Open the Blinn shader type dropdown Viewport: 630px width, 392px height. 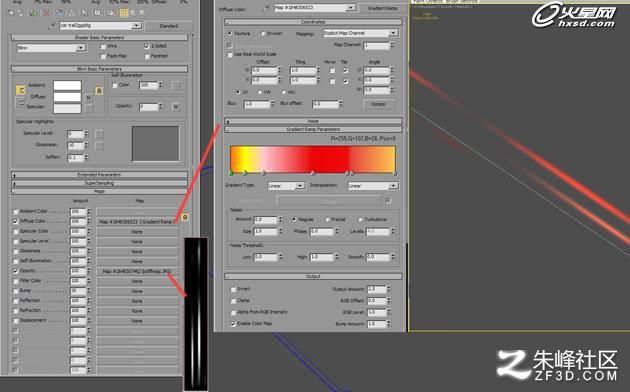coord(51,48)
